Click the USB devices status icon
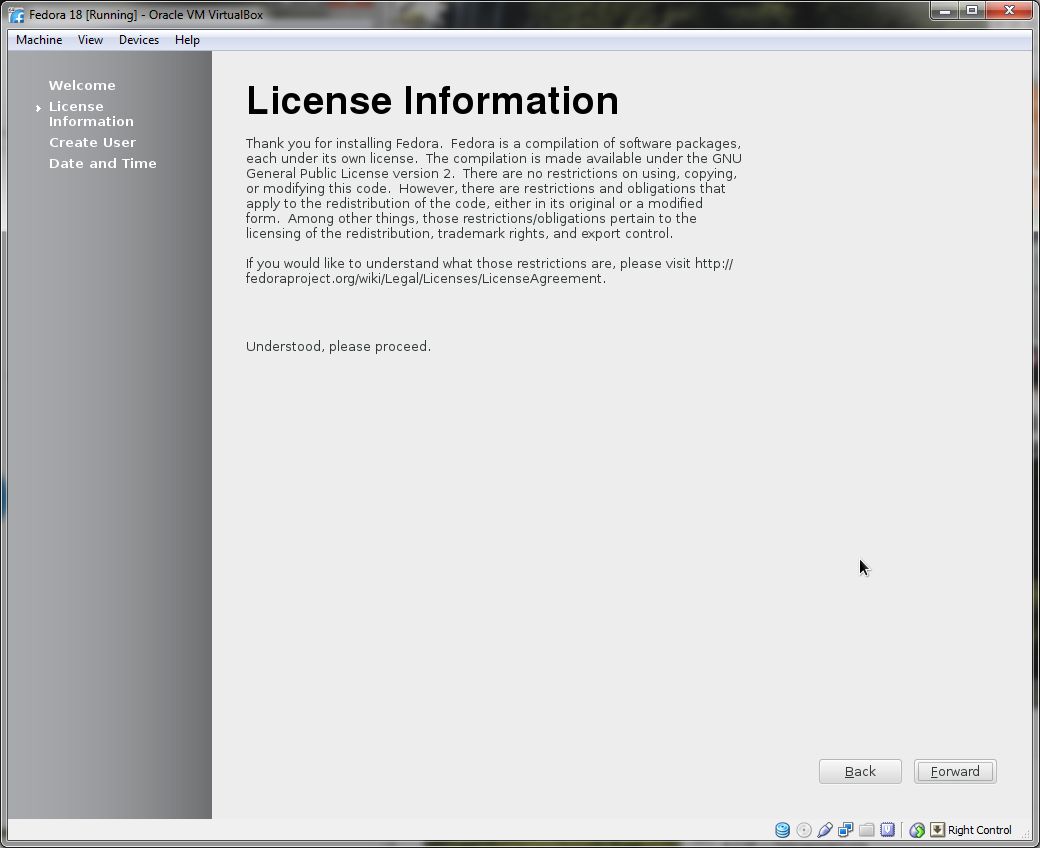The height and width of the screenshot is (848, 1040). click(825, 830)
